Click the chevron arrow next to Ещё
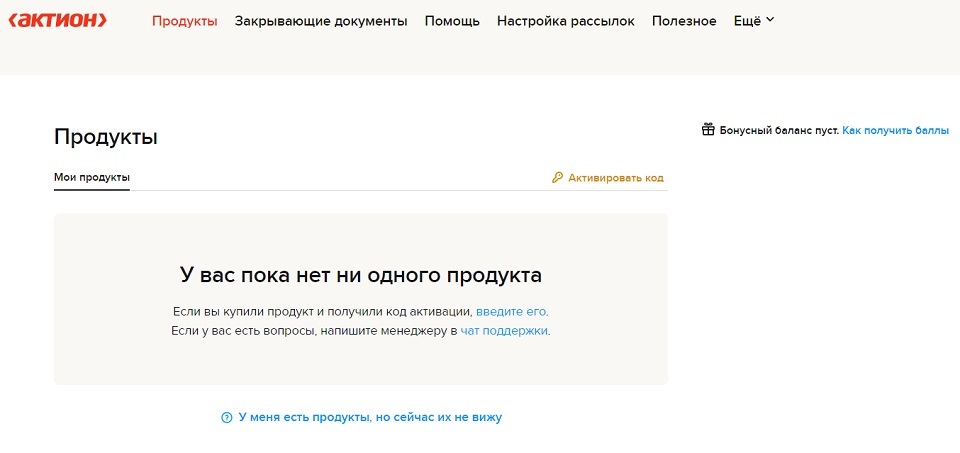This screenshot has width=960, height=453. (x=770, y=20)
